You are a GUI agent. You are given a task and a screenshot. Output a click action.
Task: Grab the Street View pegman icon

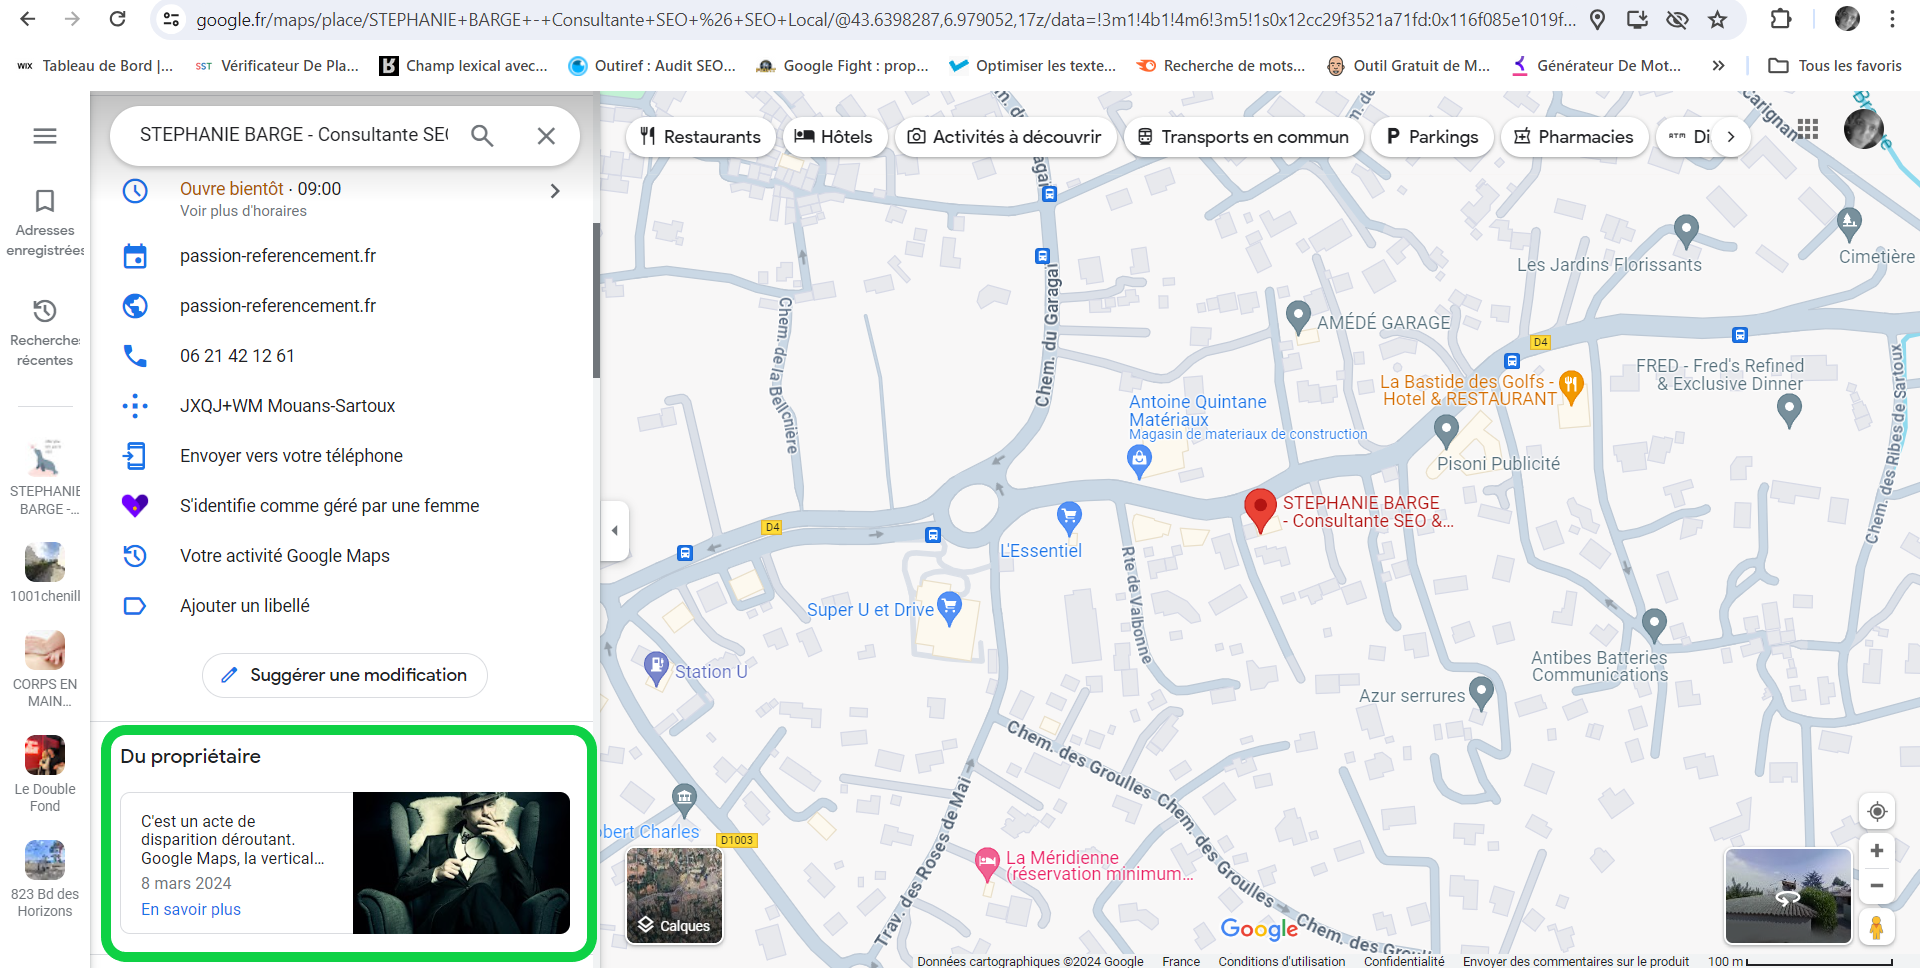pos(1878,928)
